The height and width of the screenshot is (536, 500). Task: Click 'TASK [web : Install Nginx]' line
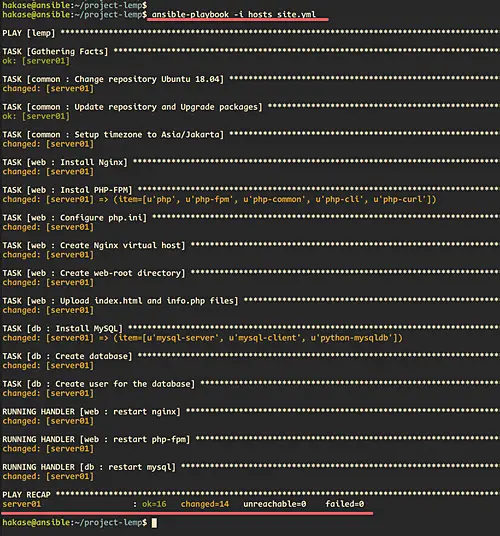(65, 162)
